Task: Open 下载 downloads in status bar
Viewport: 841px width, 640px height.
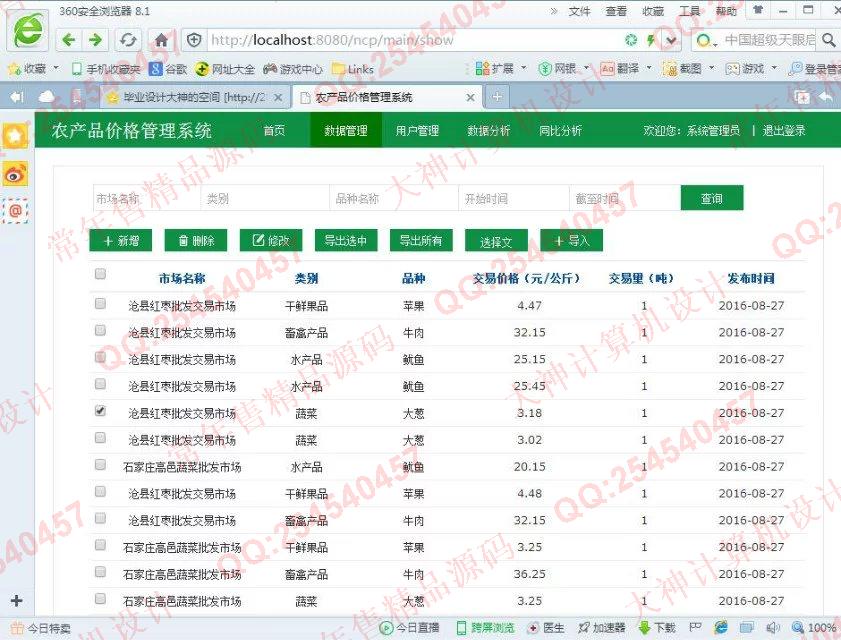Action: [657, 627]
